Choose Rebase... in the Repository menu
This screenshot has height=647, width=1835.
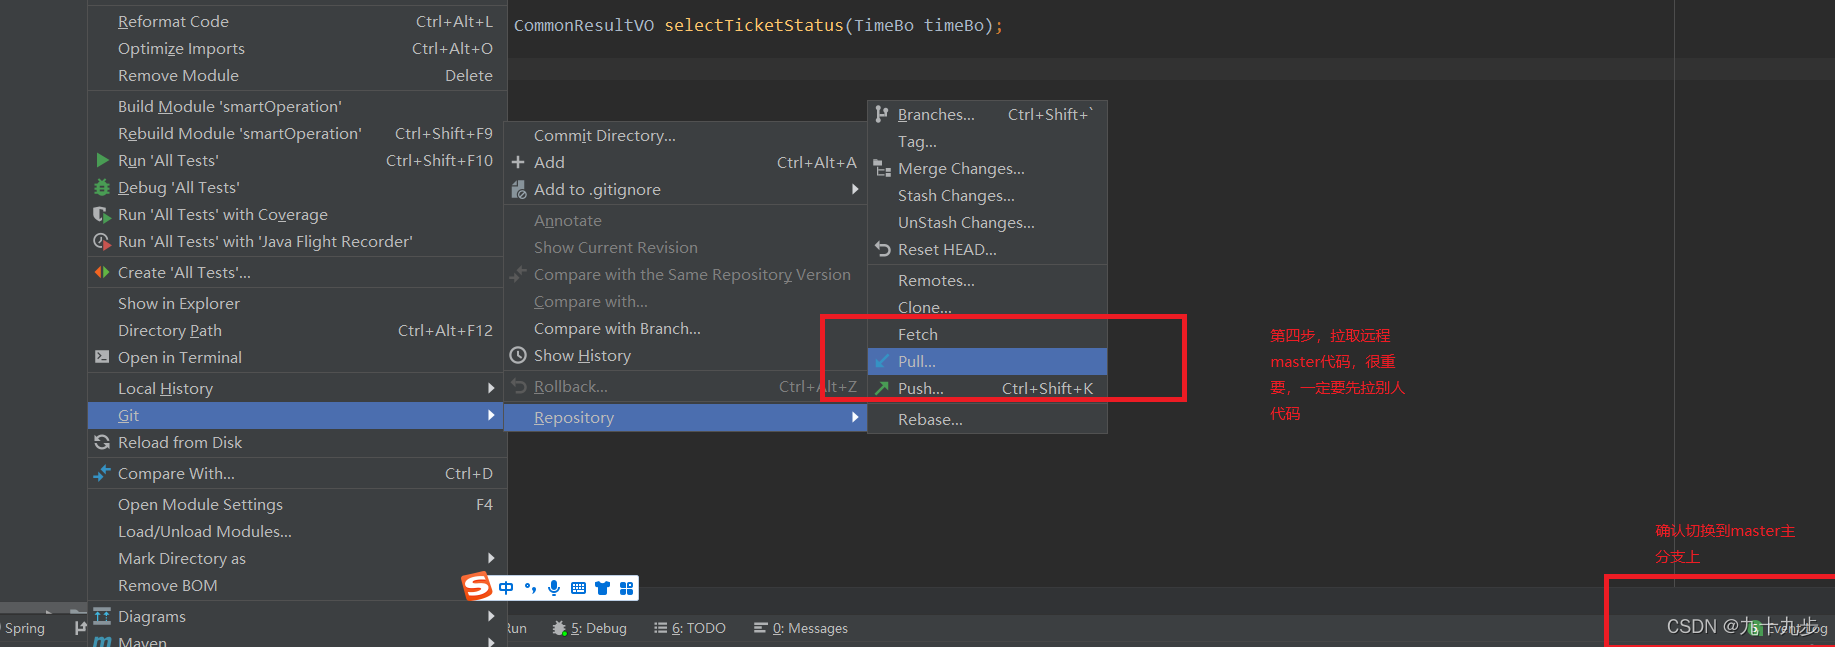pos(987,419)
